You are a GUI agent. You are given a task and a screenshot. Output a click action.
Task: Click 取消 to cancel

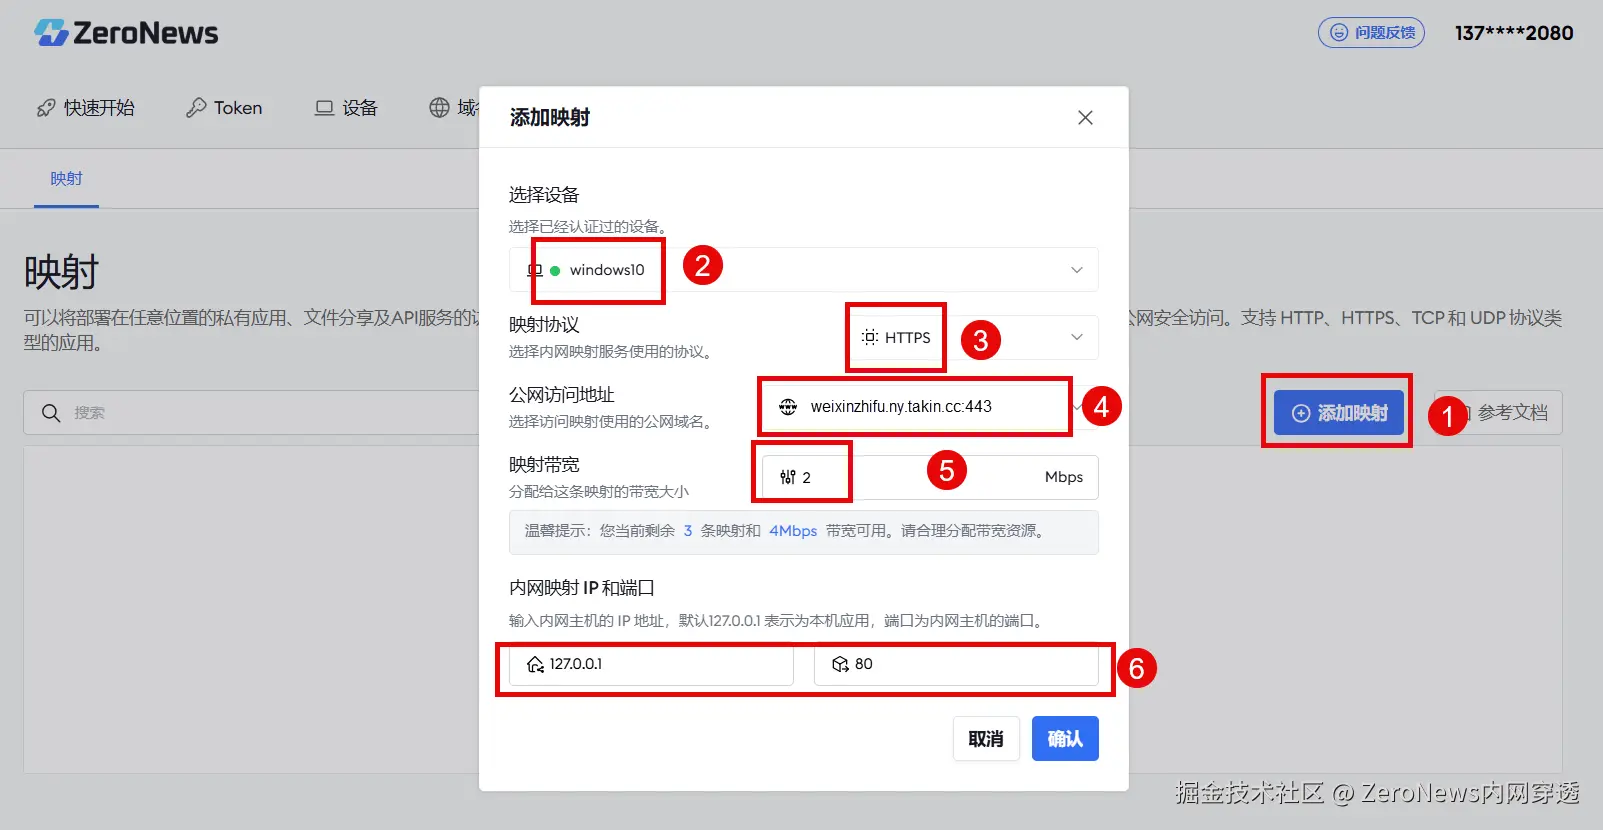point(986,739)
